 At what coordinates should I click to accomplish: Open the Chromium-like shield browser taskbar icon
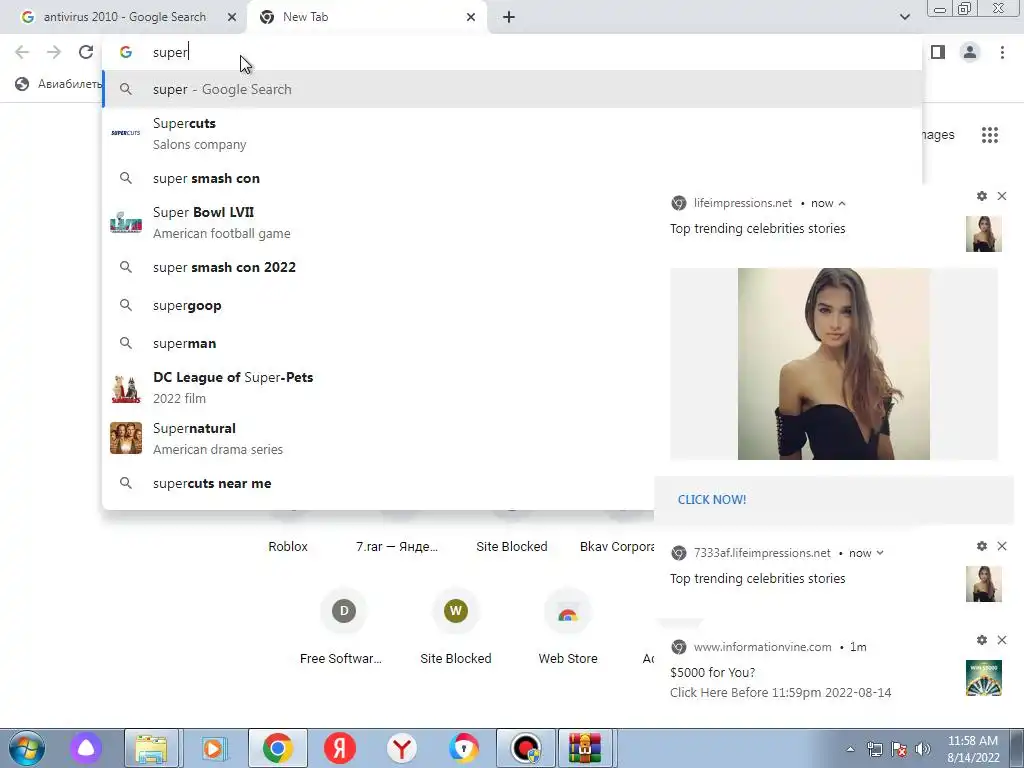[x=464, y=748]
